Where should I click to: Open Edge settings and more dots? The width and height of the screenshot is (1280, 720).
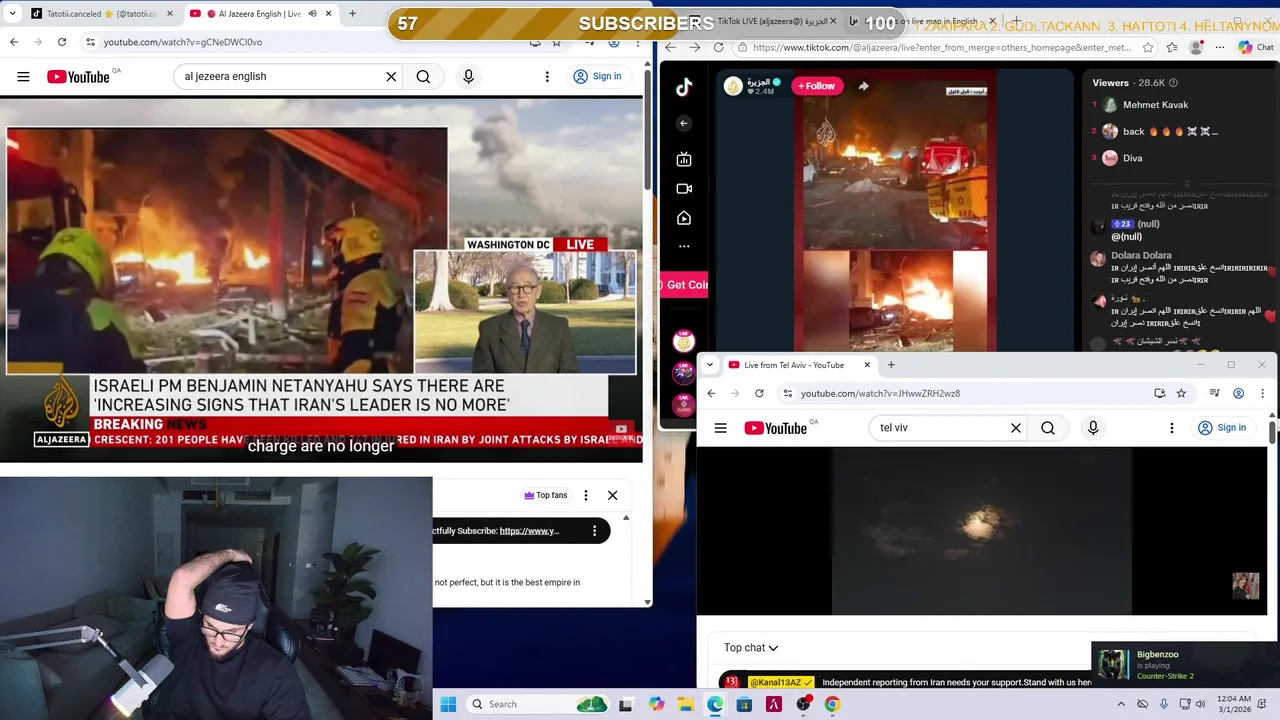[1221, 47]
